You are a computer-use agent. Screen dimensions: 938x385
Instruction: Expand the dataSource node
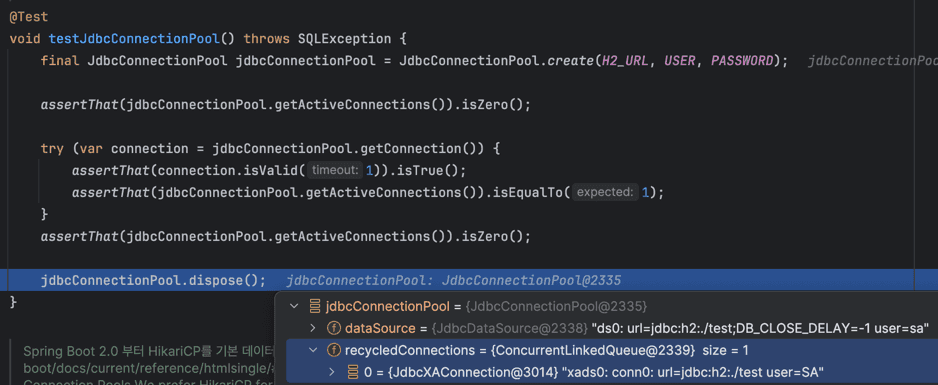(x=313, y=328)
